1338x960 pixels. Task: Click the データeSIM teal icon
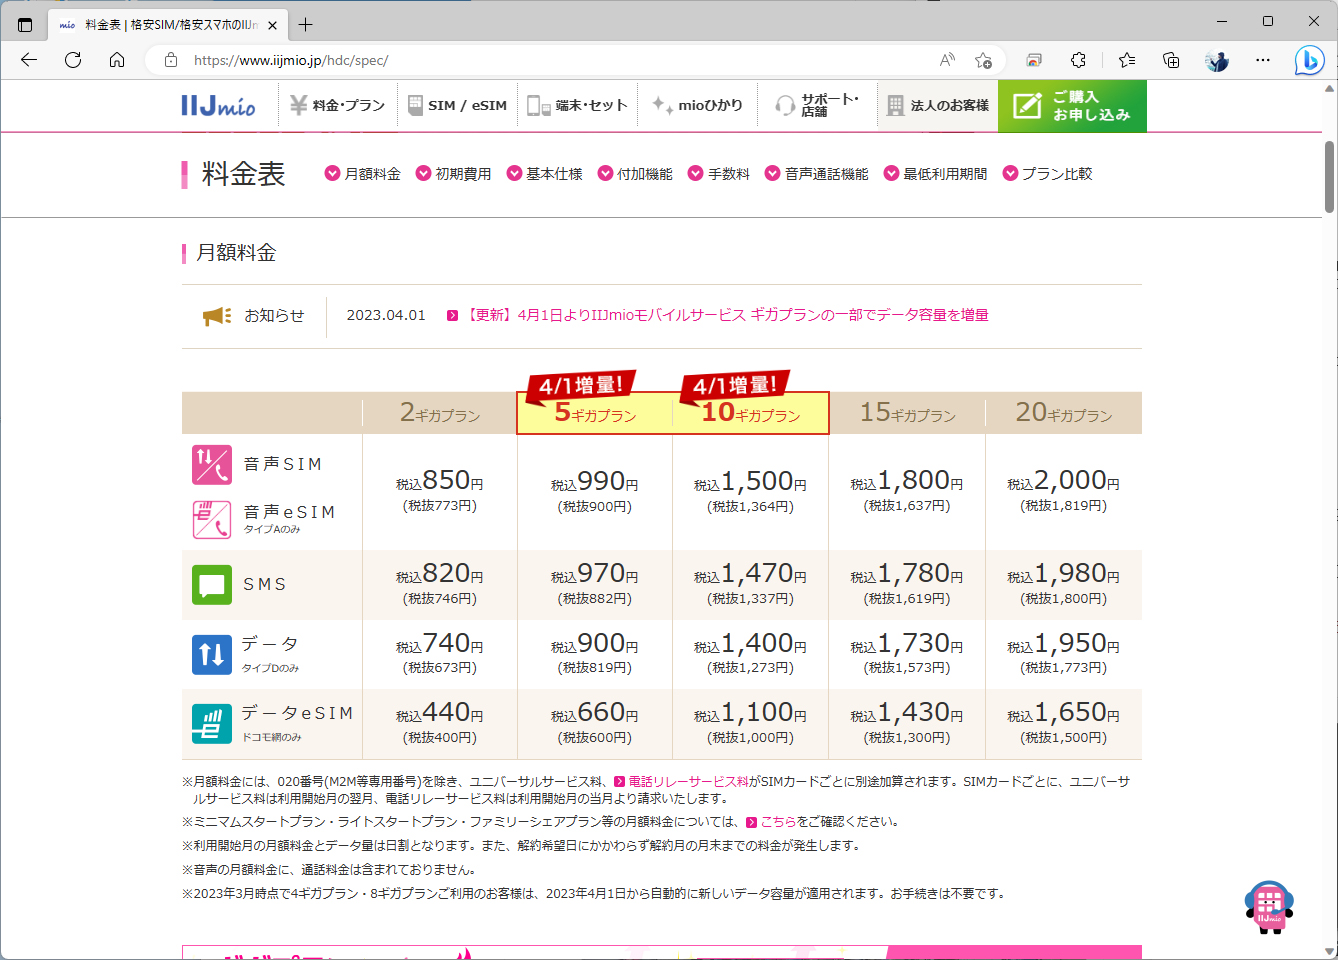click(212, 723)
